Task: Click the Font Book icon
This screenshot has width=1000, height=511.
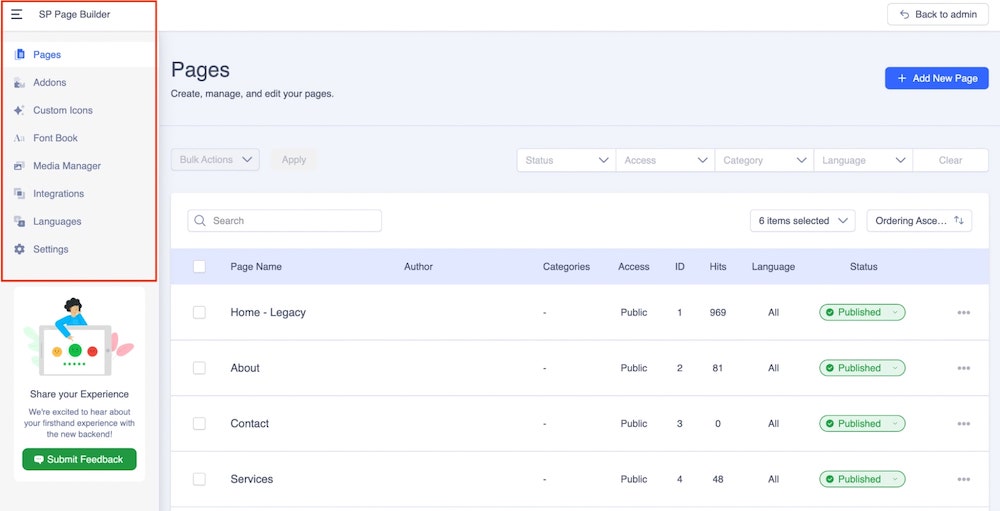Action: (x=20, y=139)
